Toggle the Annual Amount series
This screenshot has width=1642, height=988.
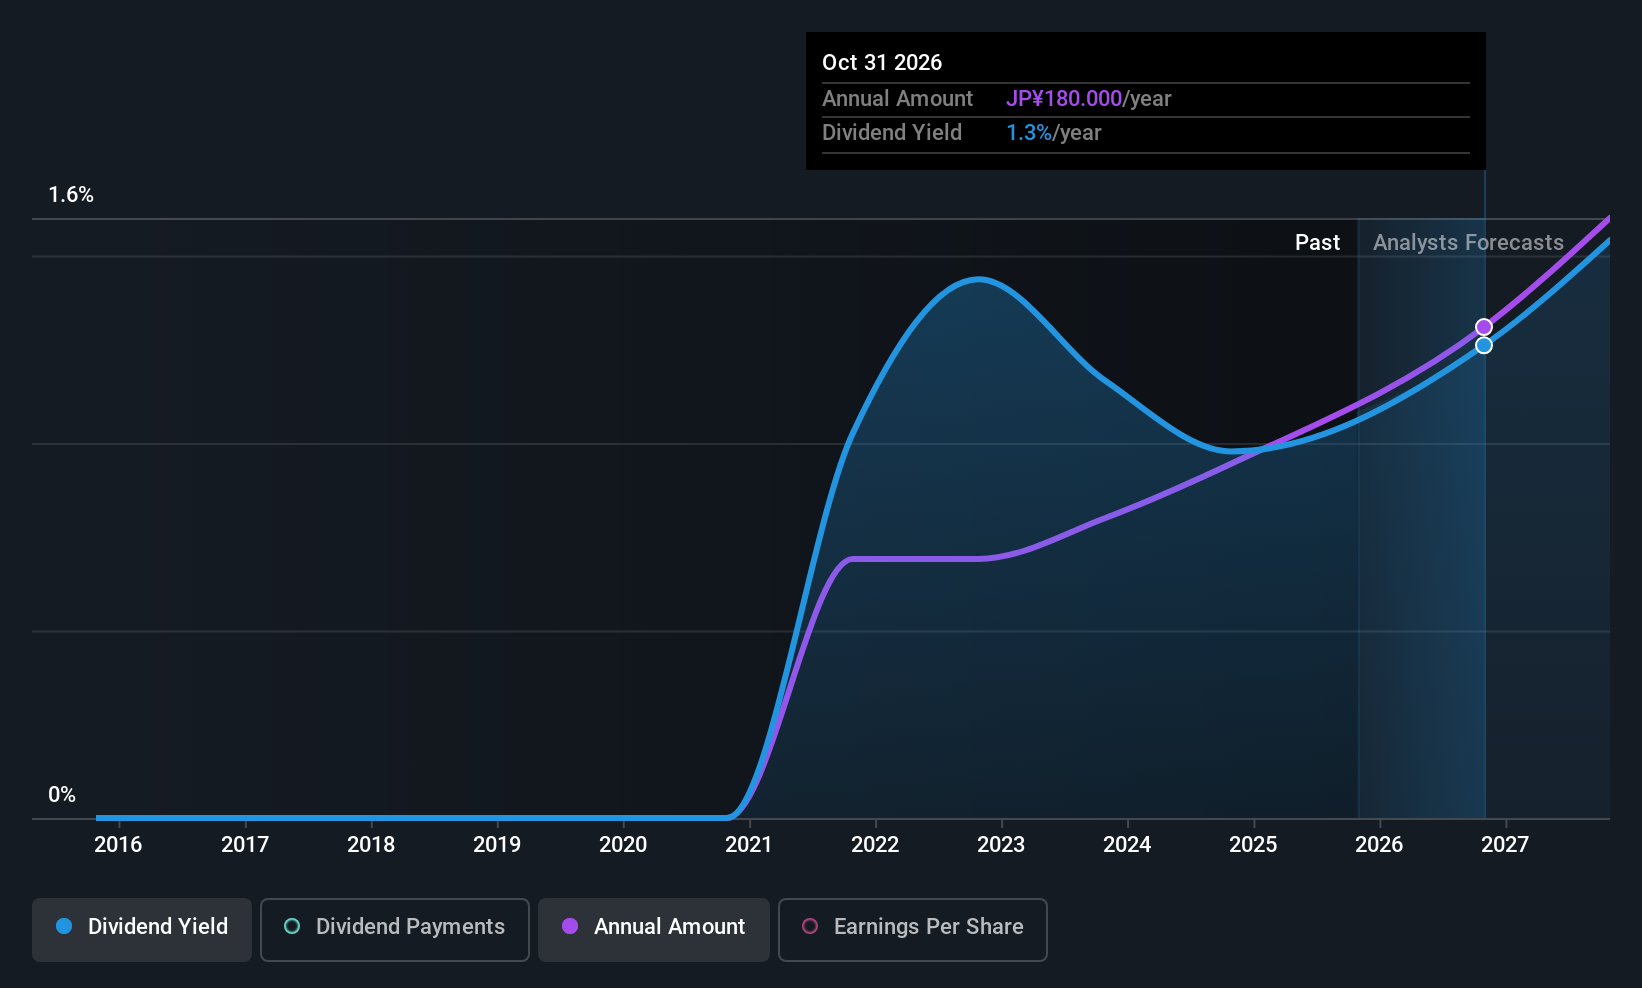pos(654,927)
